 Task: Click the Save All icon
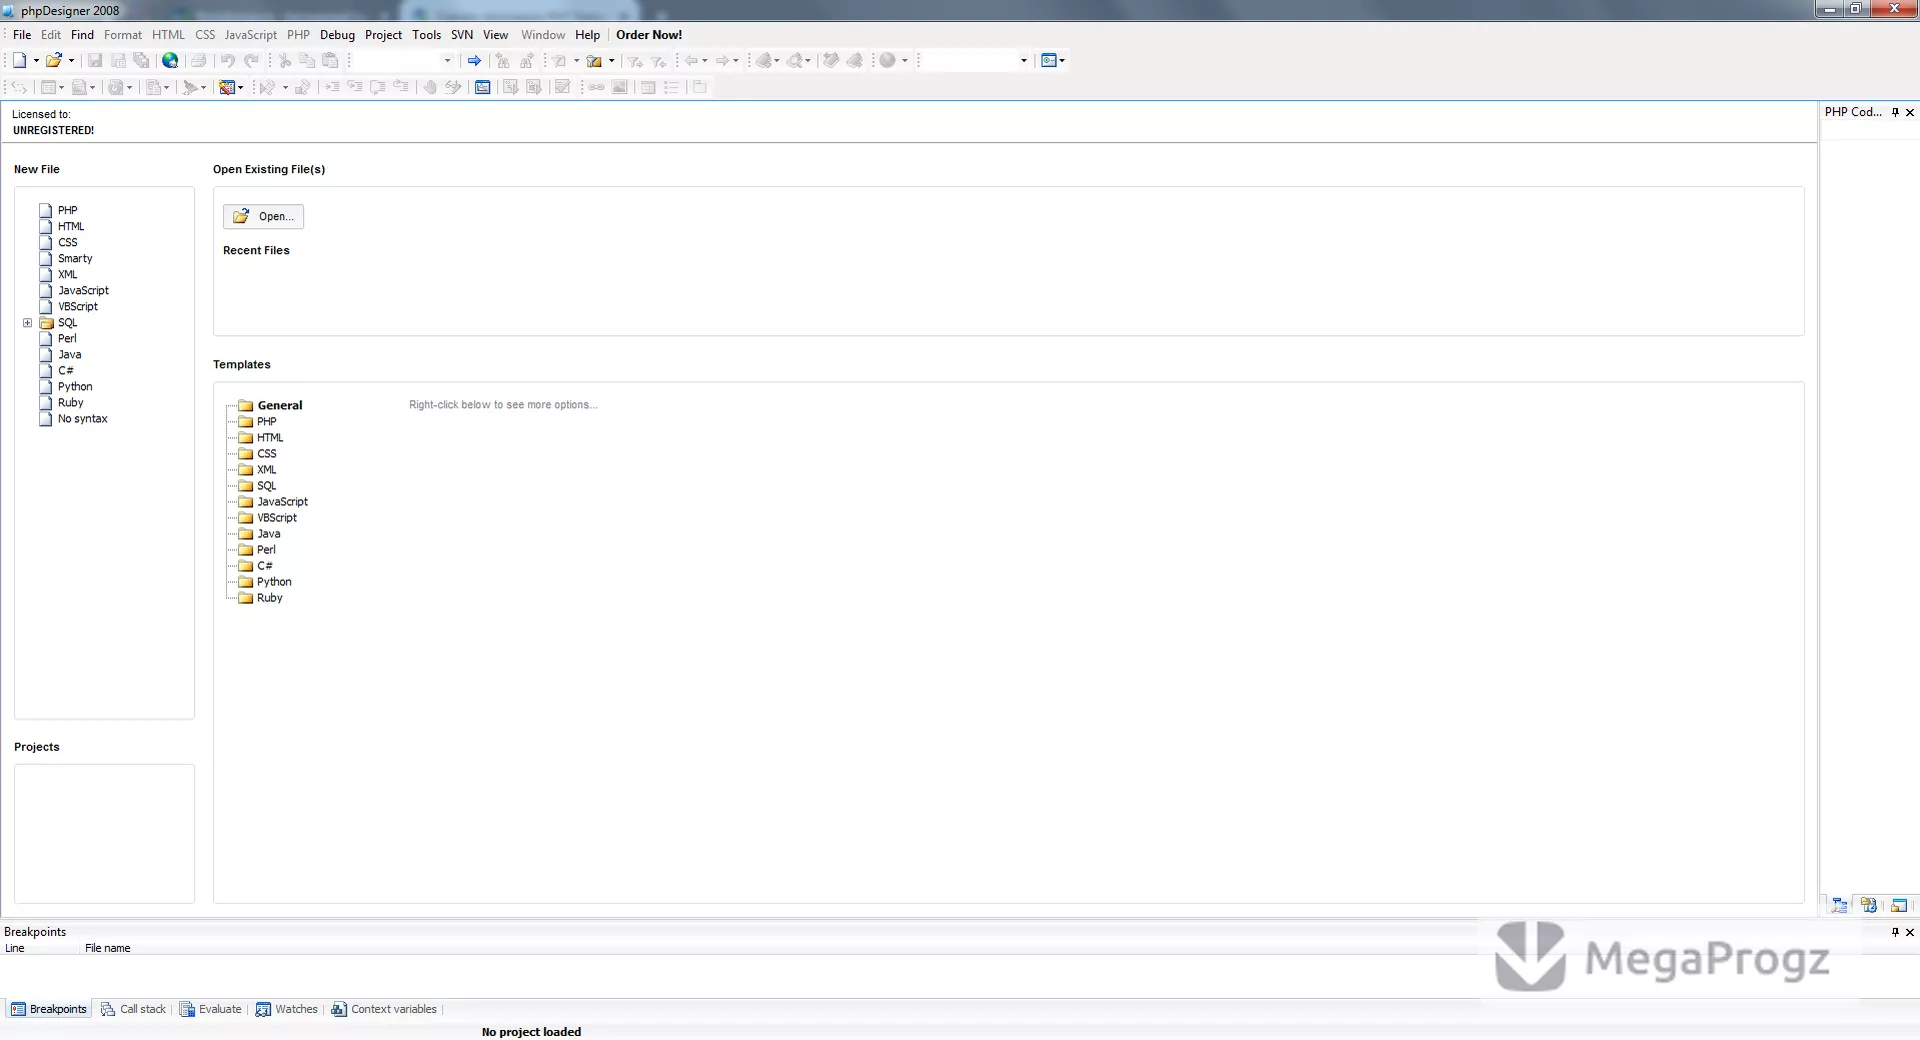141,60
